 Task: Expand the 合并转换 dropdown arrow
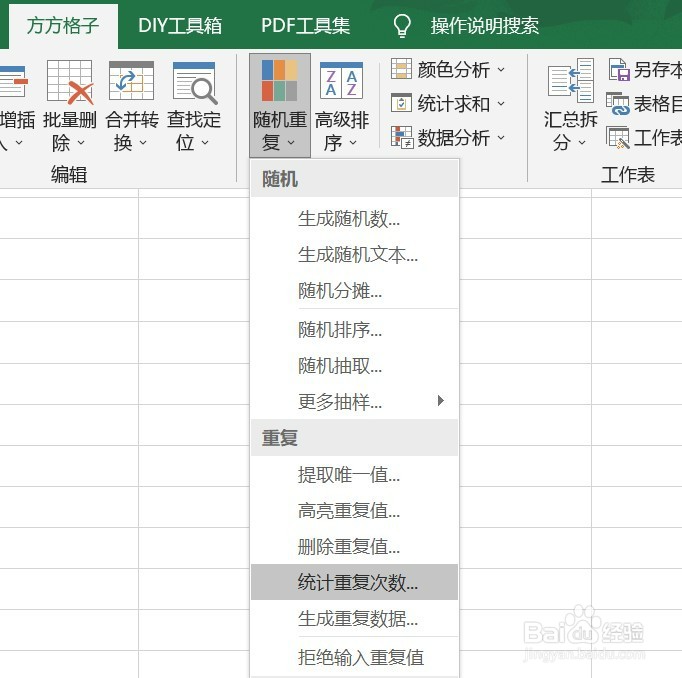tap(143, 143)
